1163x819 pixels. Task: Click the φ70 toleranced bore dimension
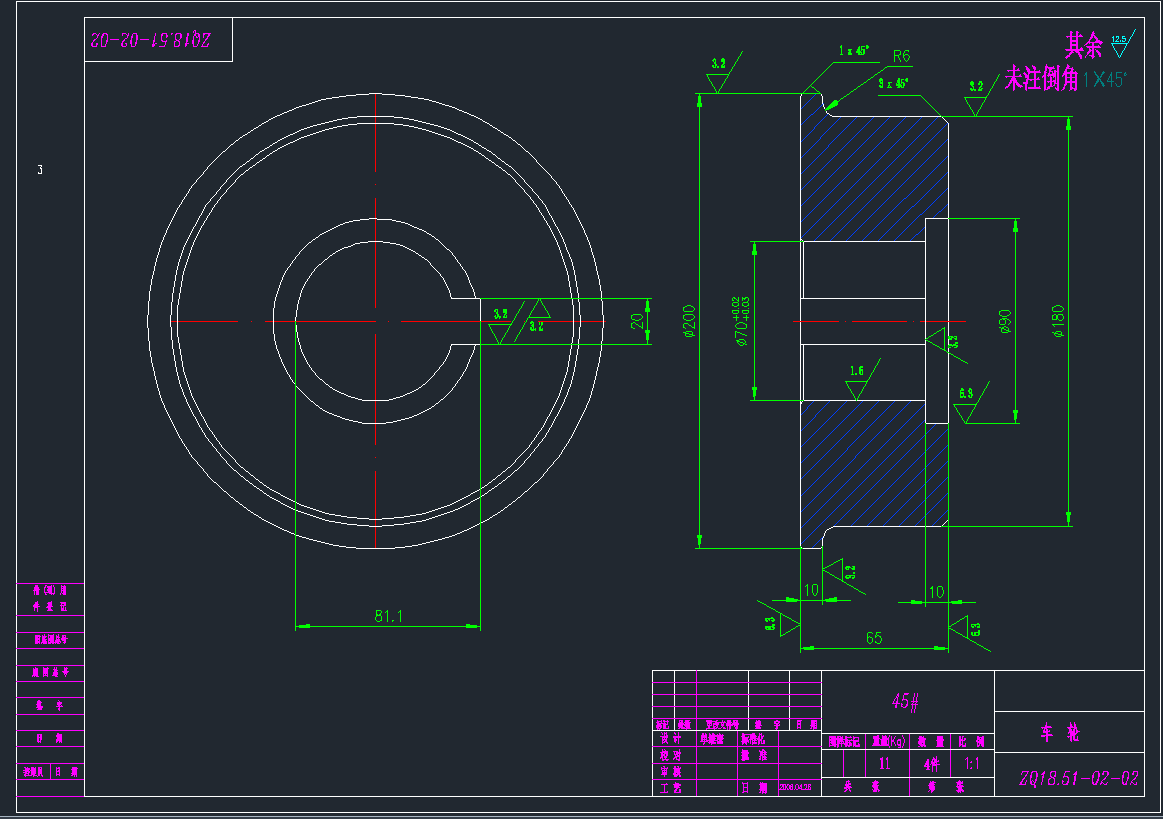744,322
